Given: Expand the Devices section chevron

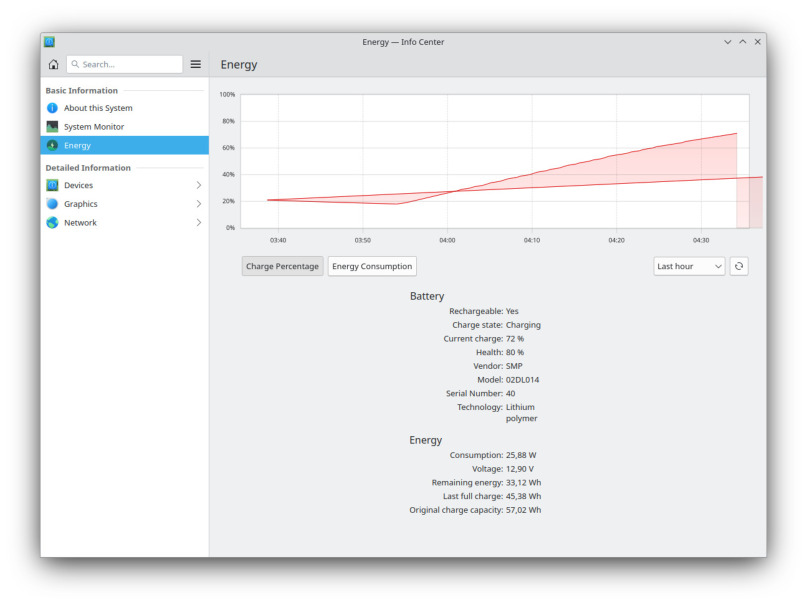Looking at the screenshot, I should 198,185.
